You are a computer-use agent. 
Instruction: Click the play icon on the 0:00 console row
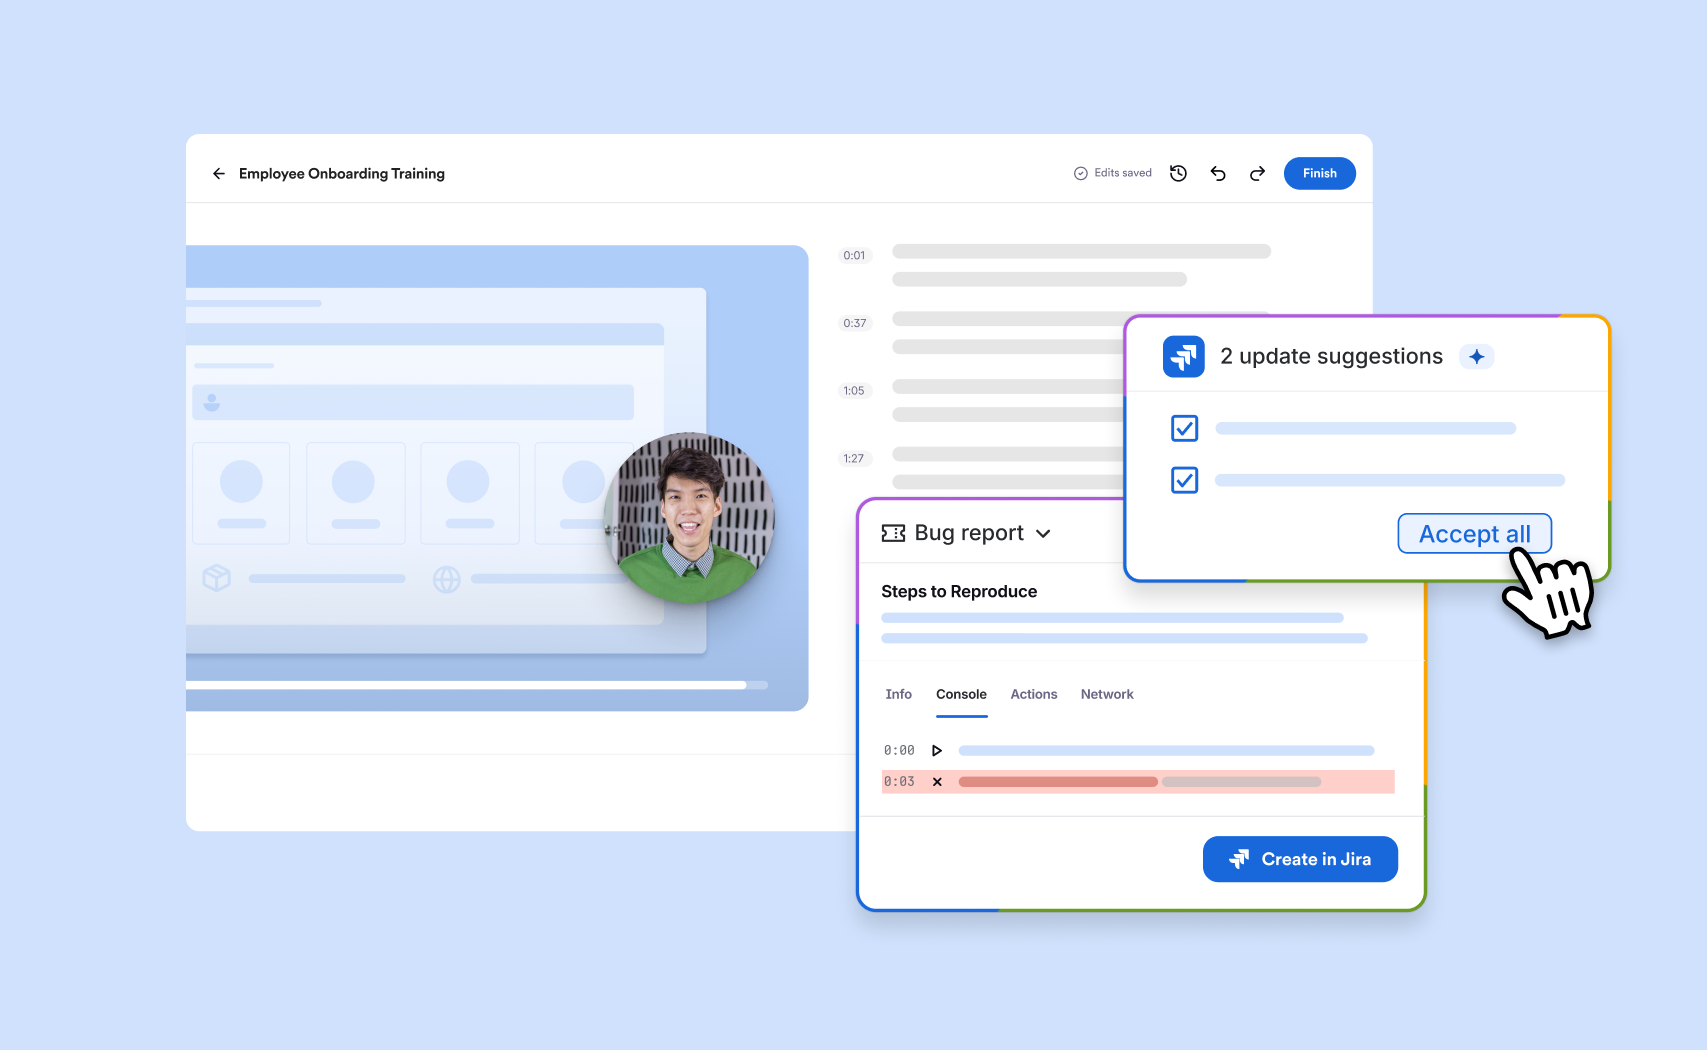pos(937,749)
